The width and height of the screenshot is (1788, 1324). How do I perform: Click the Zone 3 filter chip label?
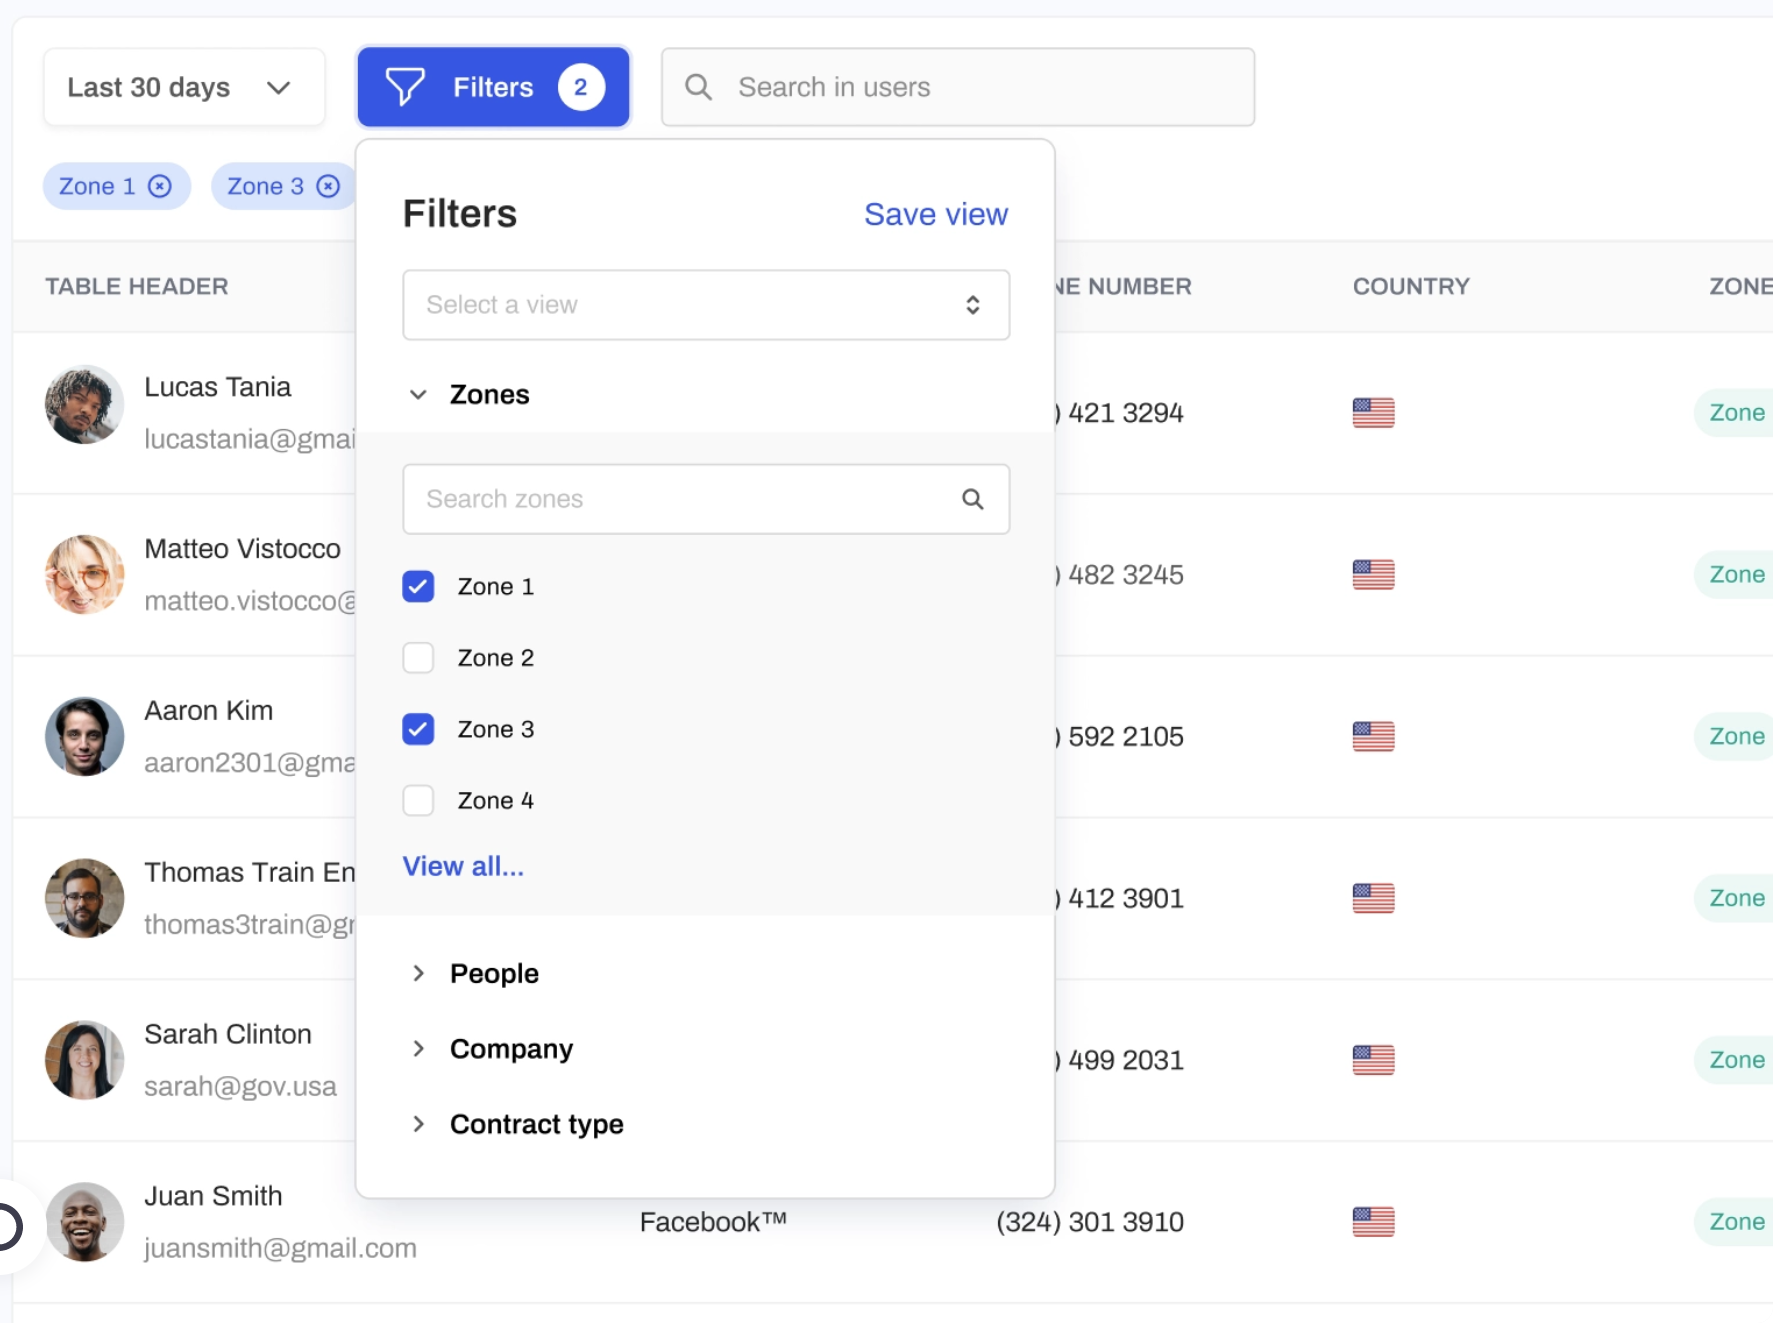pyautogui.click(x=265, y=186)
